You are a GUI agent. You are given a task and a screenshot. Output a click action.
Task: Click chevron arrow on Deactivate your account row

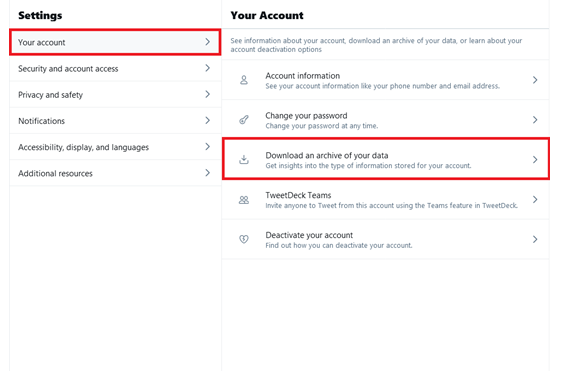[x=535, y=239]
